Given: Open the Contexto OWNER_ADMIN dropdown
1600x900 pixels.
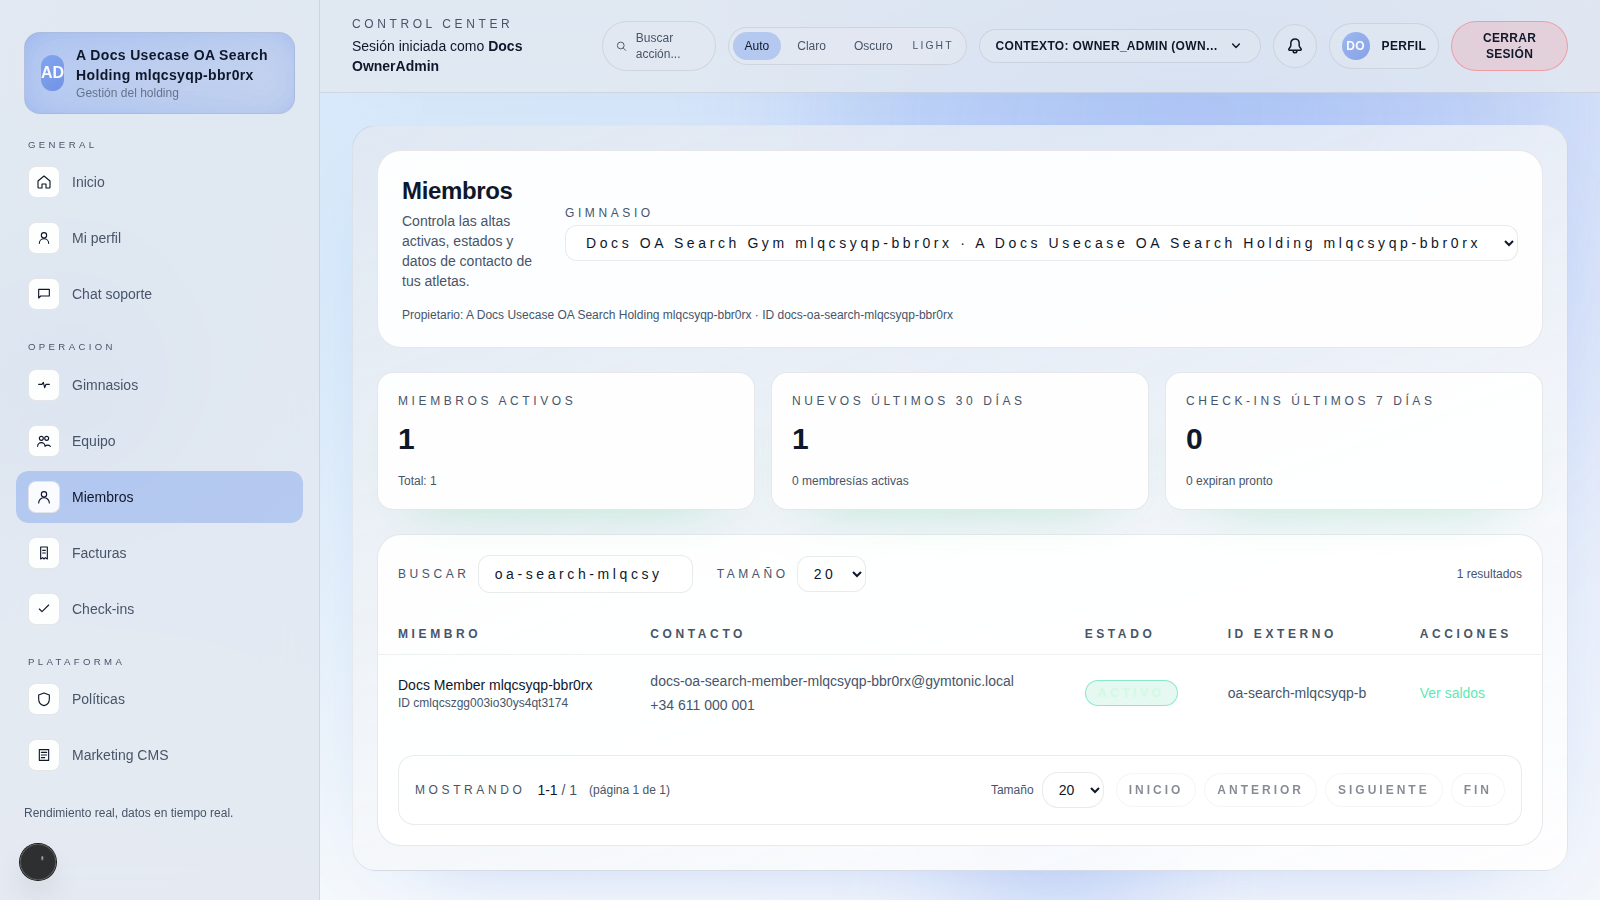Looking at the screenshot, I should click(x=1118, y=45).
